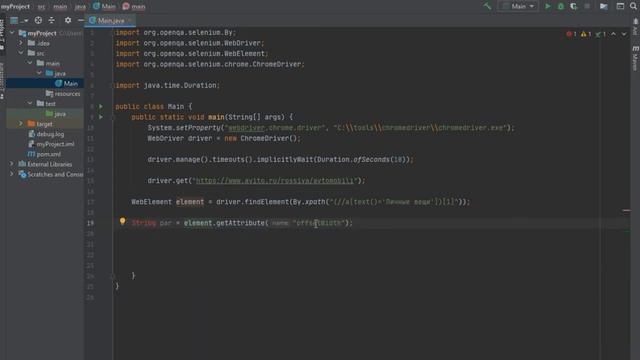Open pom.xml file
Screen dimensions: 640x360
pos(44,154)
